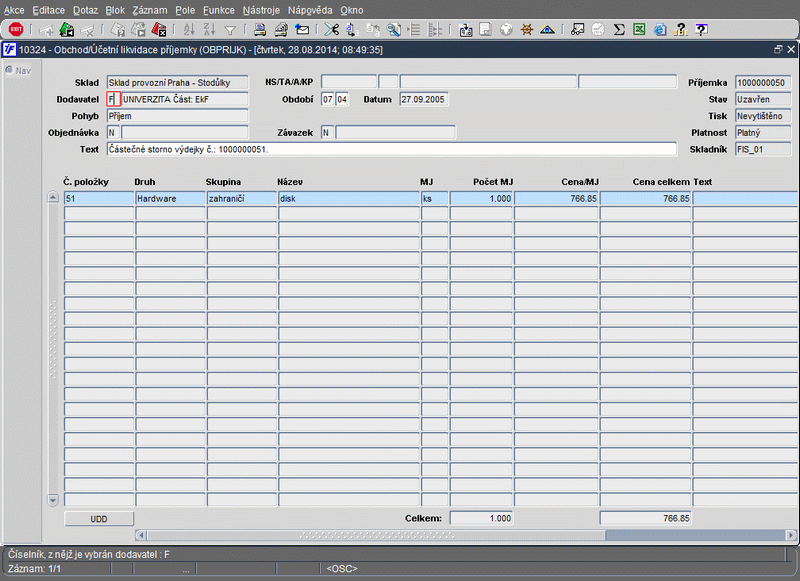
Task: Click the scissors cut icon
Action: pyautogui.click(x=332, y=30)
